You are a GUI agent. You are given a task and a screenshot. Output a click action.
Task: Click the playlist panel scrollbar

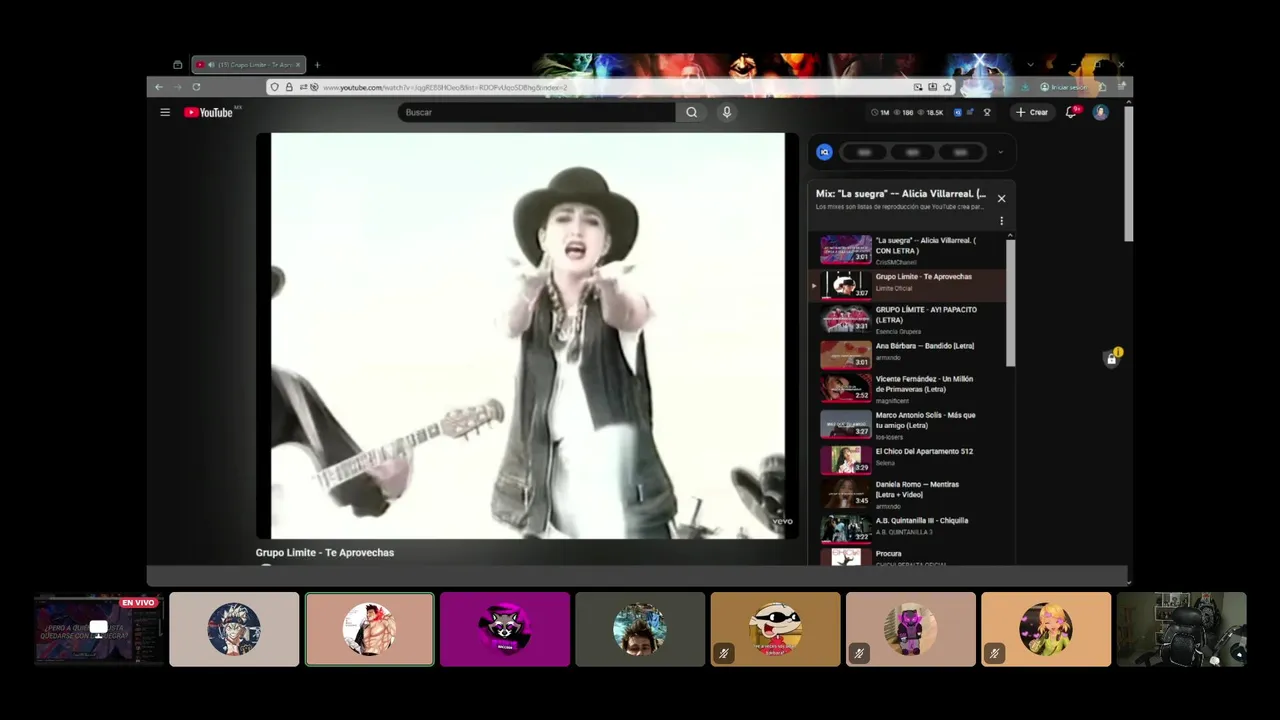point(1010,302)
